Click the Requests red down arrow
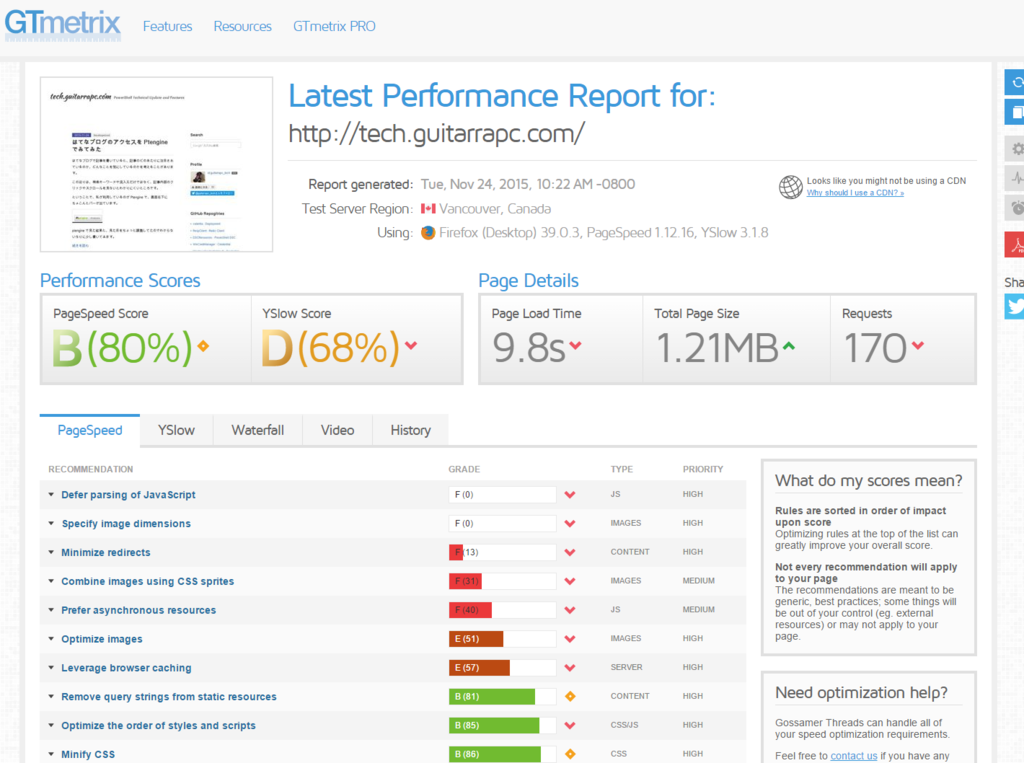Screen dimensions: 1024x763 point(918,345)
